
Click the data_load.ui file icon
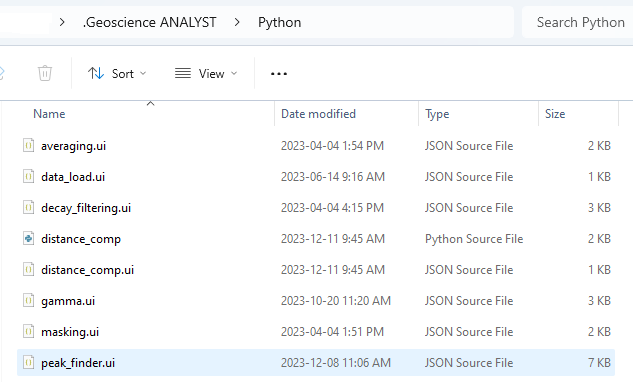28,176
